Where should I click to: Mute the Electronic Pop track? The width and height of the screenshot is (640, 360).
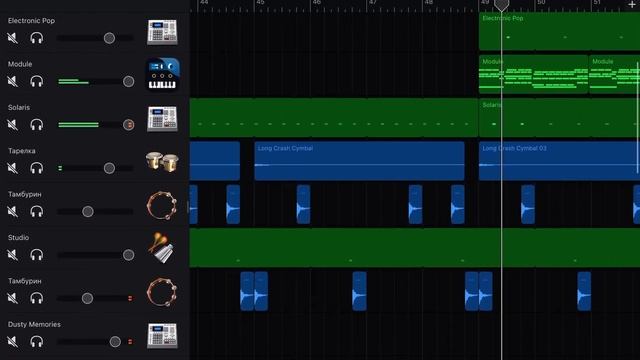(13, 38)
